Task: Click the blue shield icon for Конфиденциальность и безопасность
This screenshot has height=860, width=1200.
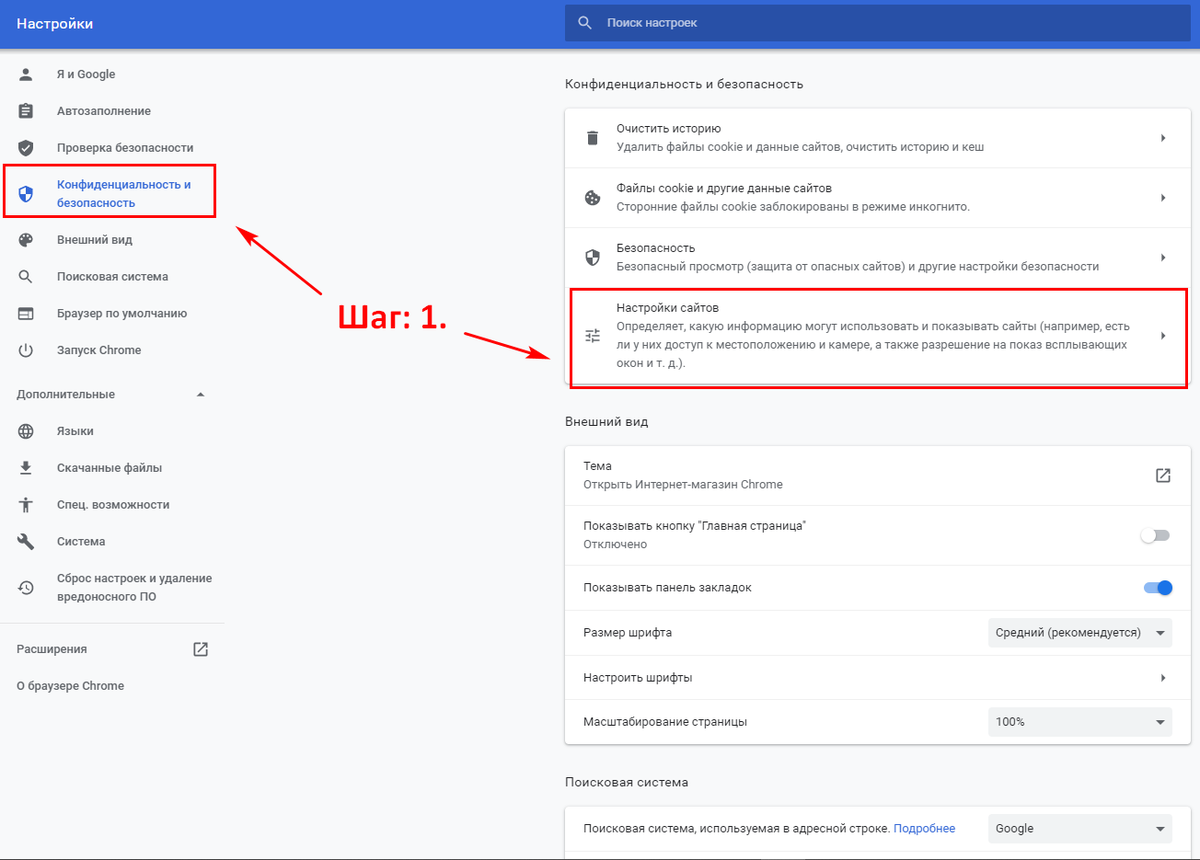Action: click(x=26, y=194)
